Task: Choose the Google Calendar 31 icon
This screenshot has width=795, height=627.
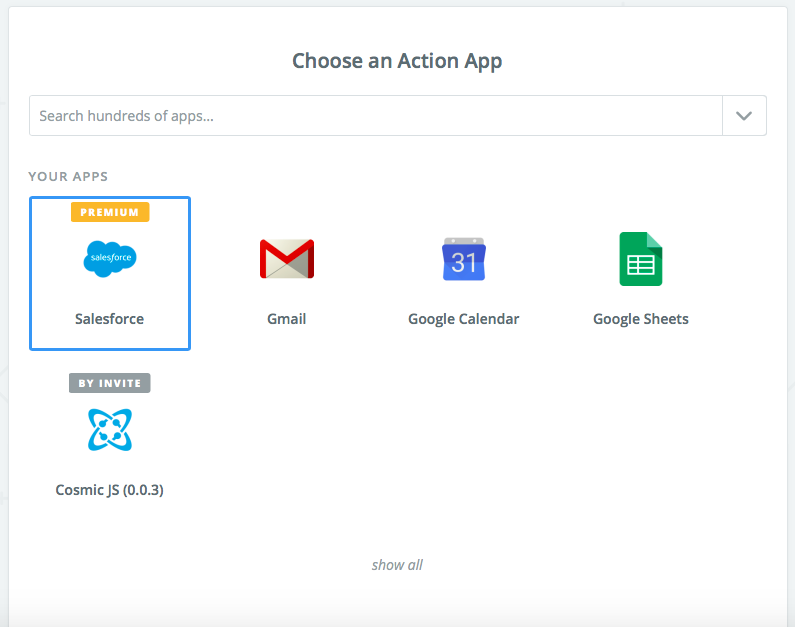Action: (x=463, y=259)
